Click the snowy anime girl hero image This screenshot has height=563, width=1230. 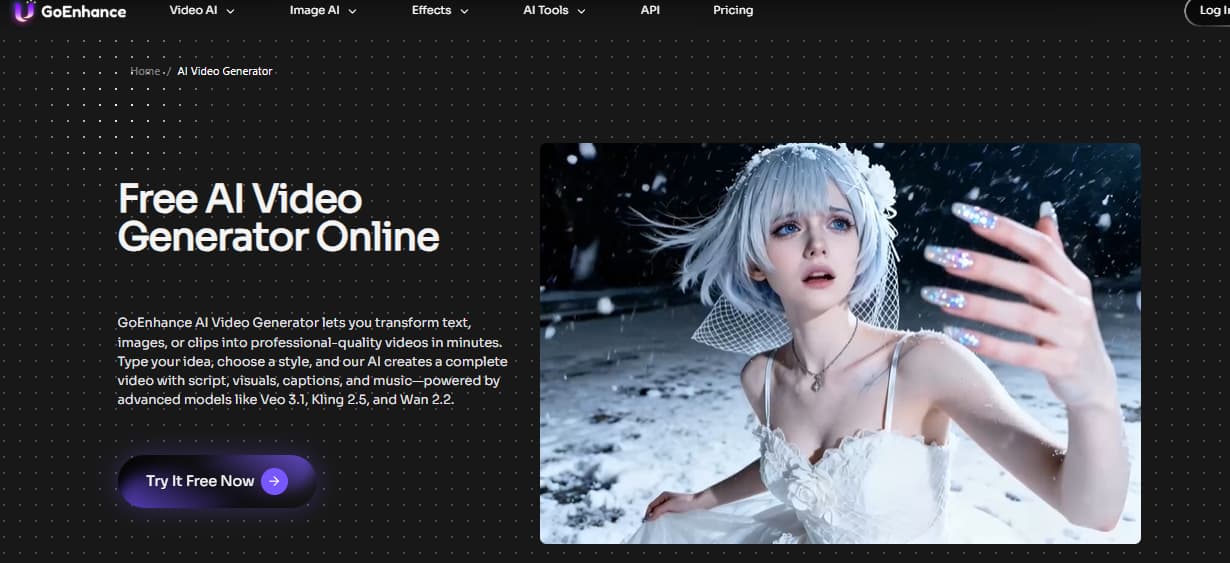click(x=840, y=343)
